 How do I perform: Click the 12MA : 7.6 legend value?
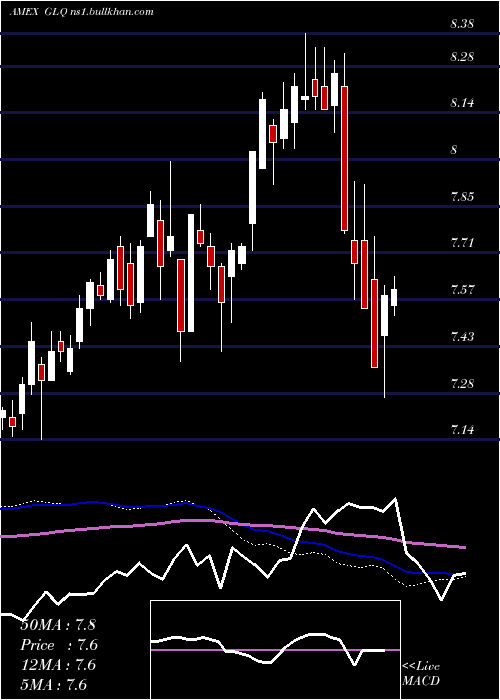[x=58, y=665]
